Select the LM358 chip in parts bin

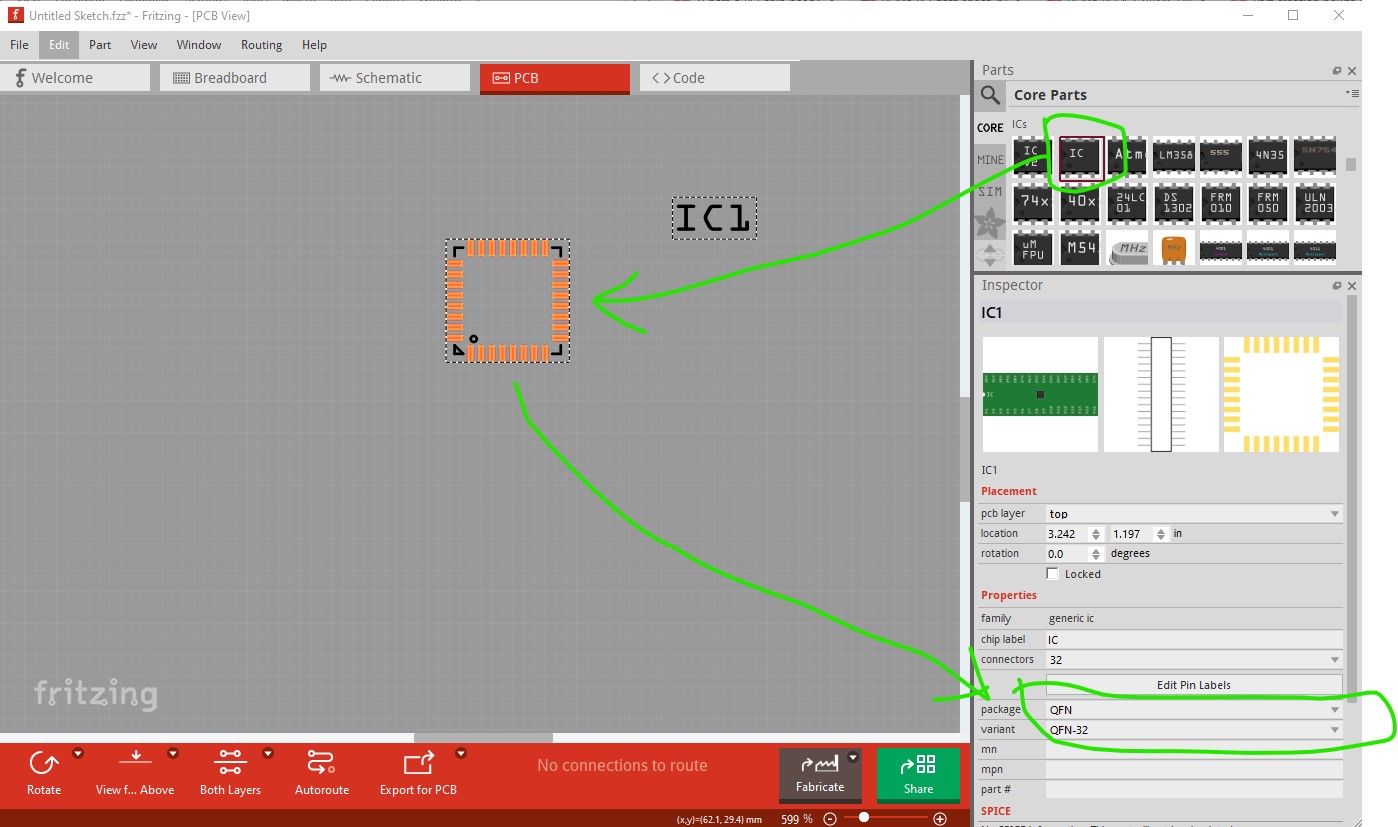pos(1174,156)
